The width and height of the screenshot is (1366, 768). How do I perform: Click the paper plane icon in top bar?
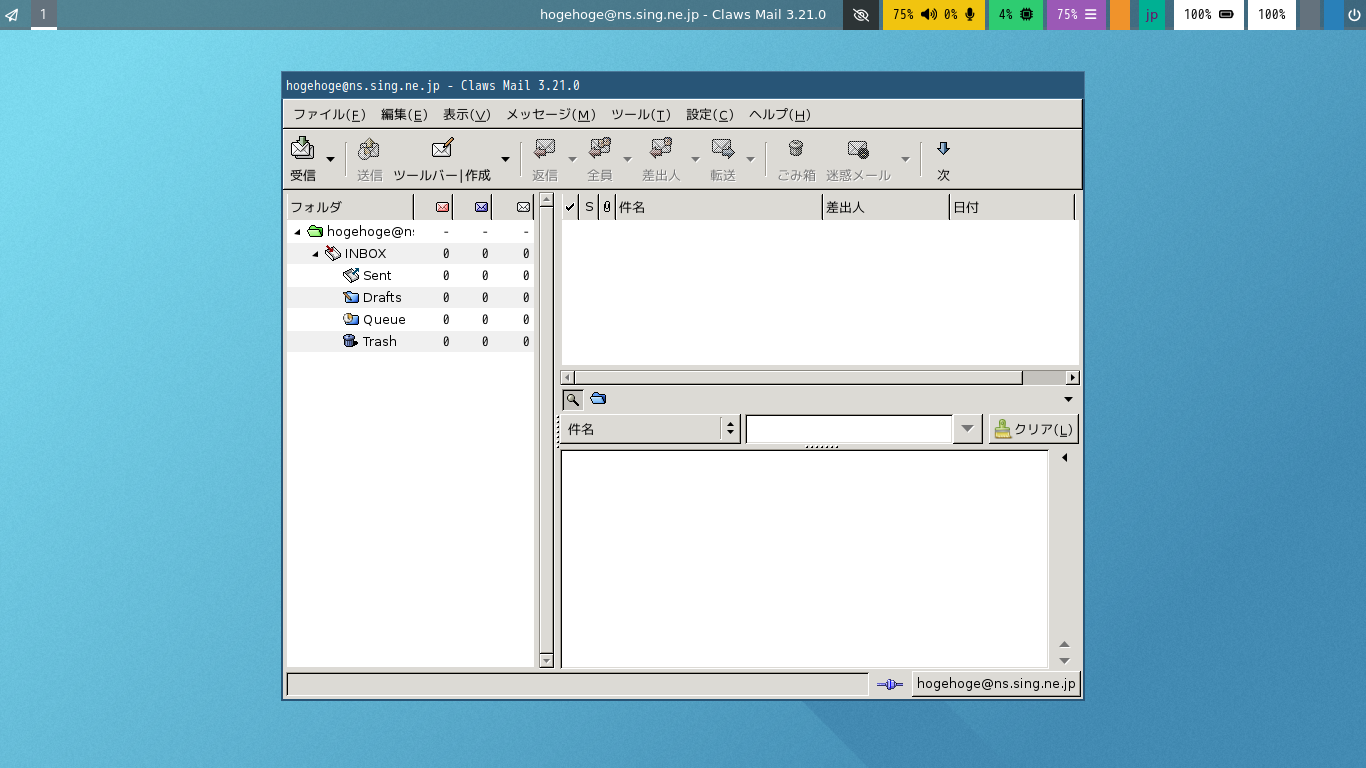click(x=12, y=15)
